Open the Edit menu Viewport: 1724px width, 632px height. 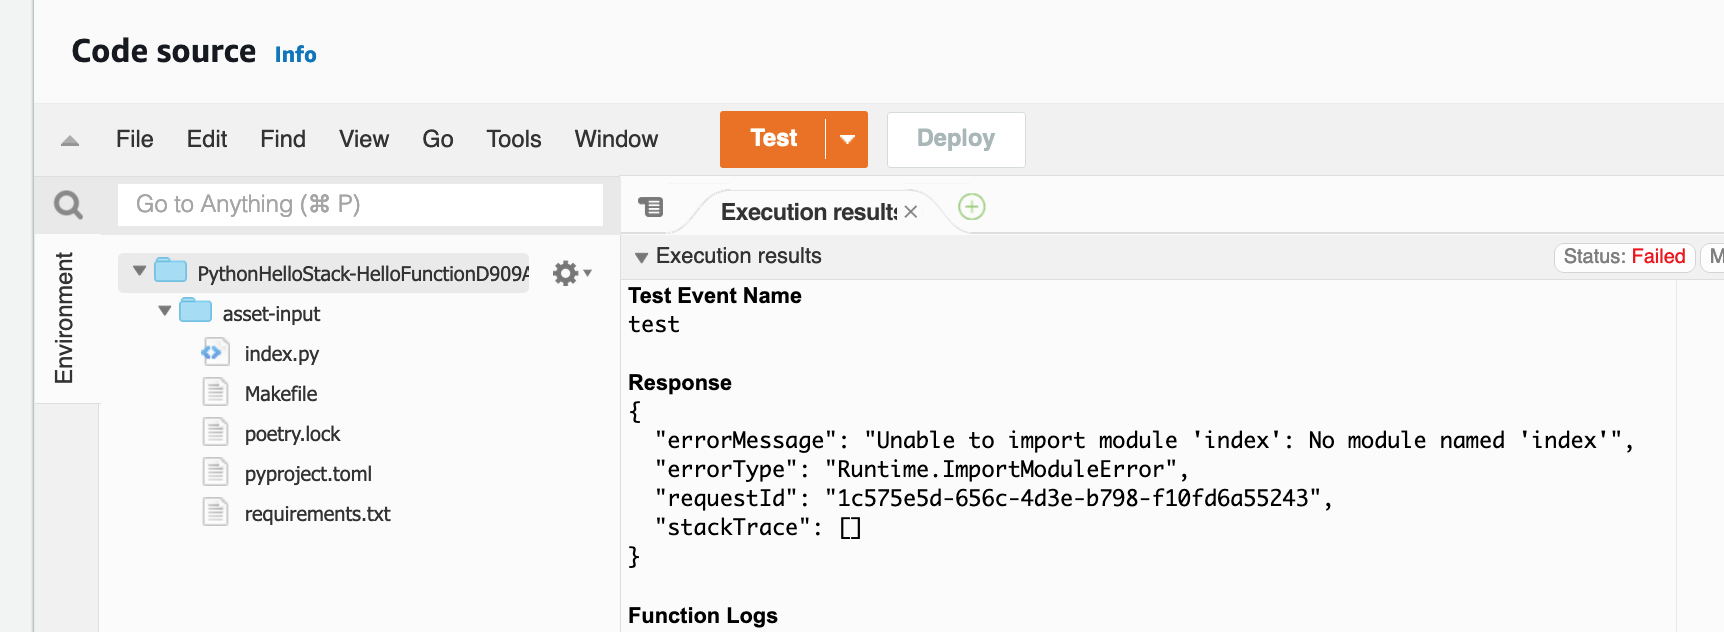click(207, 139)
